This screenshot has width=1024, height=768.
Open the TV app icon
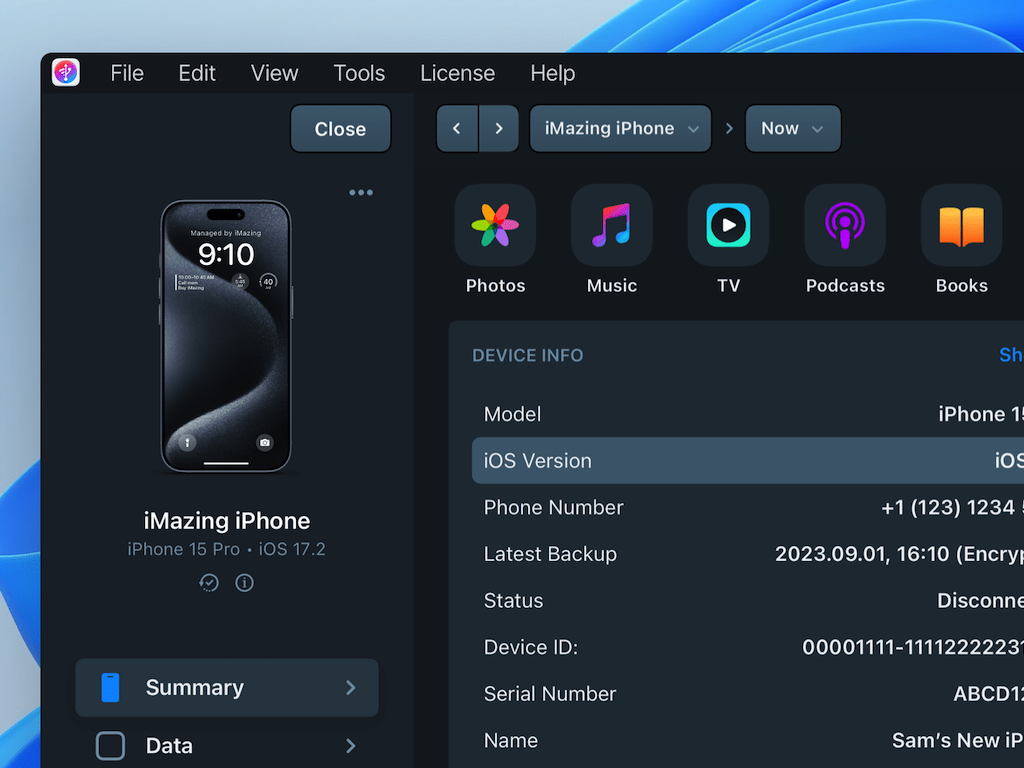(x=728, y=225)
